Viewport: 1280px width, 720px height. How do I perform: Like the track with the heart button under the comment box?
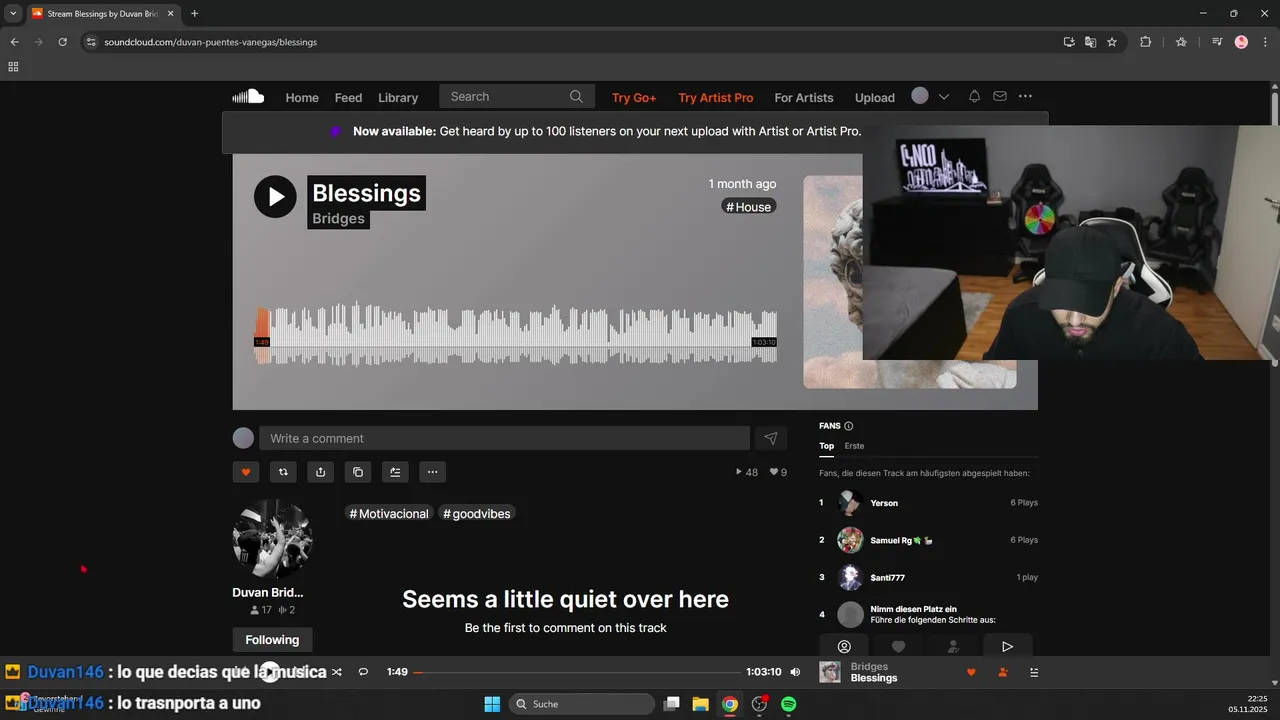246,472
